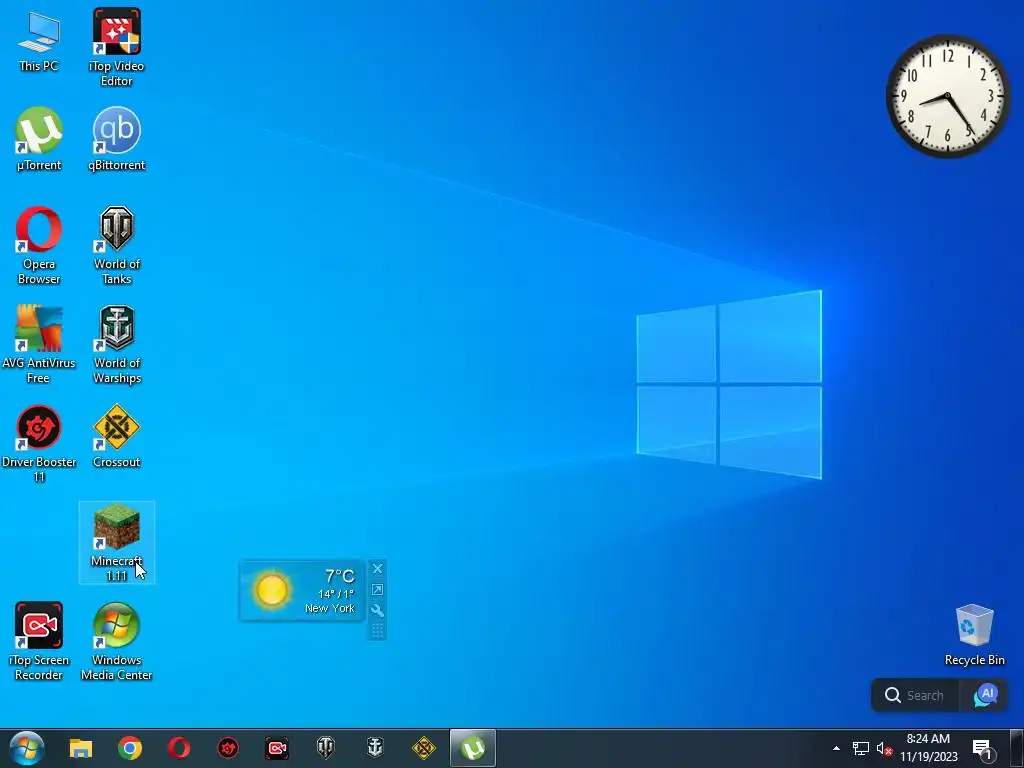Click the weather gadget drag handle
The height and width of the screenshot is (768, 1024).
tap(377, 630)
